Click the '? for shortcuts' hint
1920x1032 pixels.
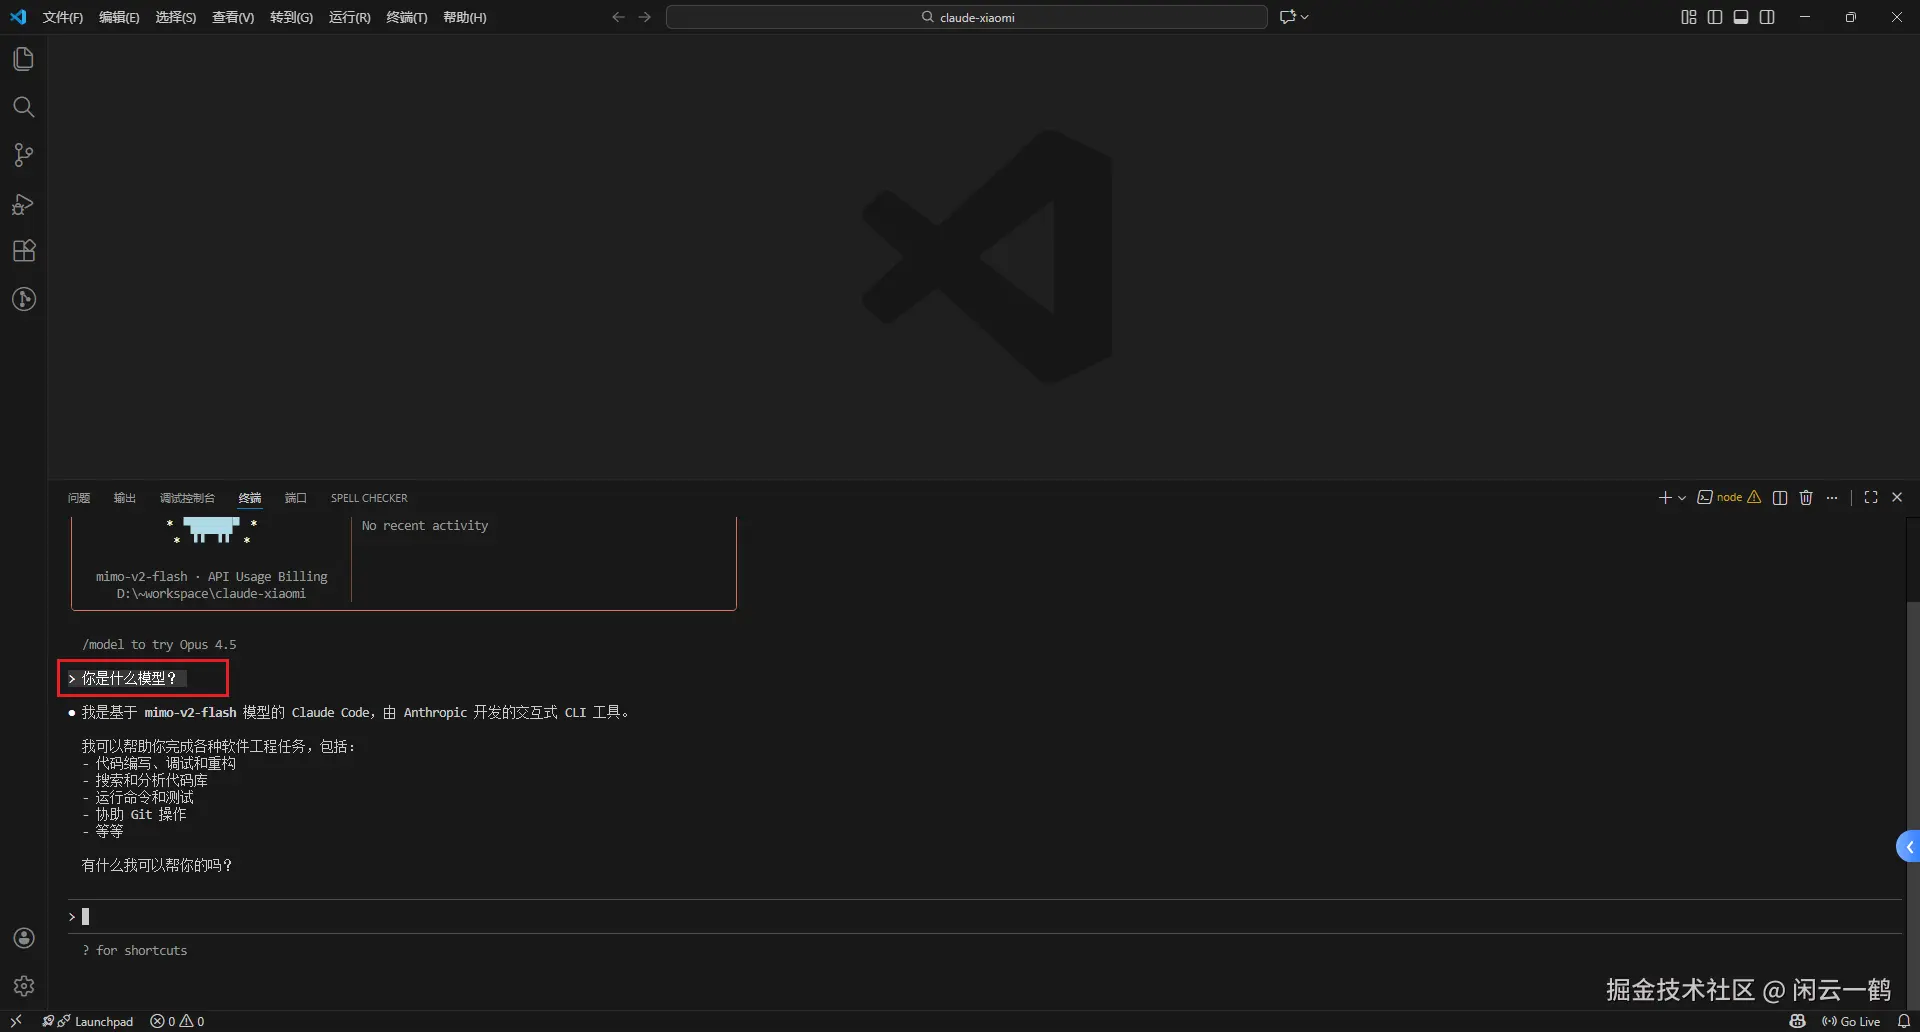pos(135,951)
